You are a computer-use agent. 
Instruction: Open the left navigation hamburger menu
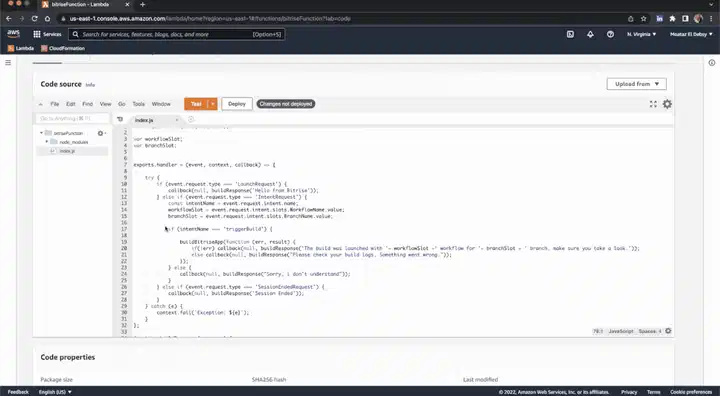point(8,62)
